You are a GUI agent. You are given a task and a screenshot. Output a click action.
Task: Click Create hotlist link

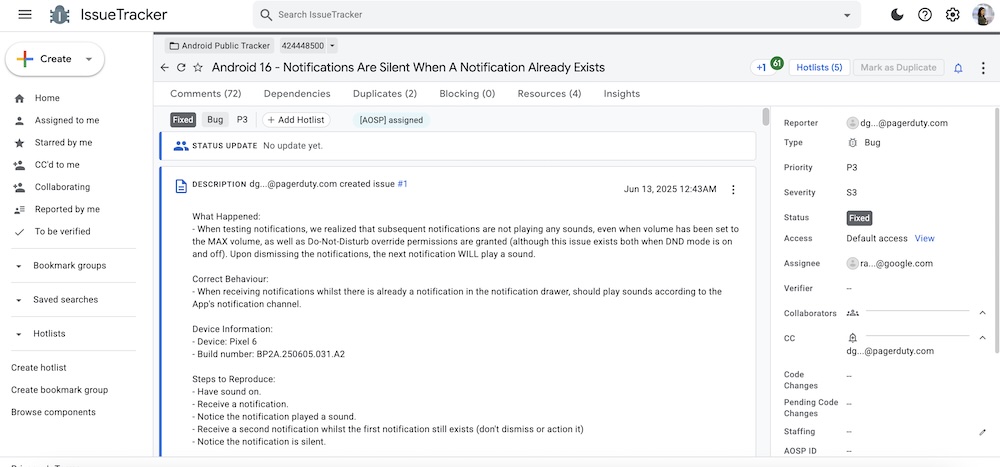[x=38, y=367]
